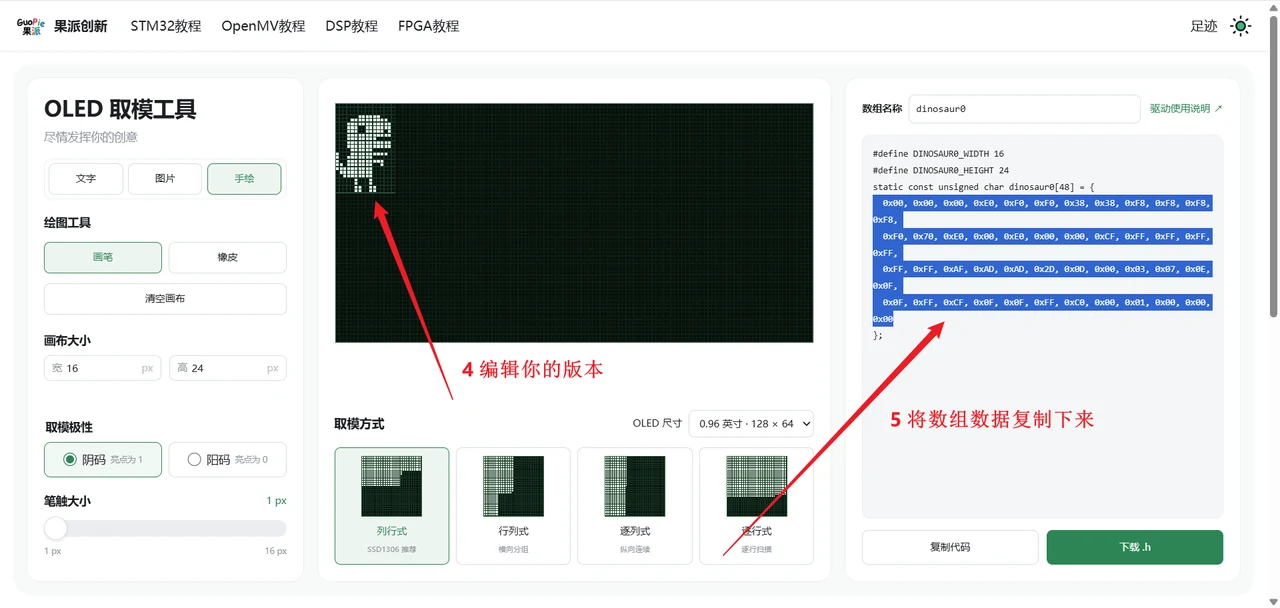This screenshot has height=608, width=1280.
Task: Open DSP教程 menu
Action: point(352,26)
